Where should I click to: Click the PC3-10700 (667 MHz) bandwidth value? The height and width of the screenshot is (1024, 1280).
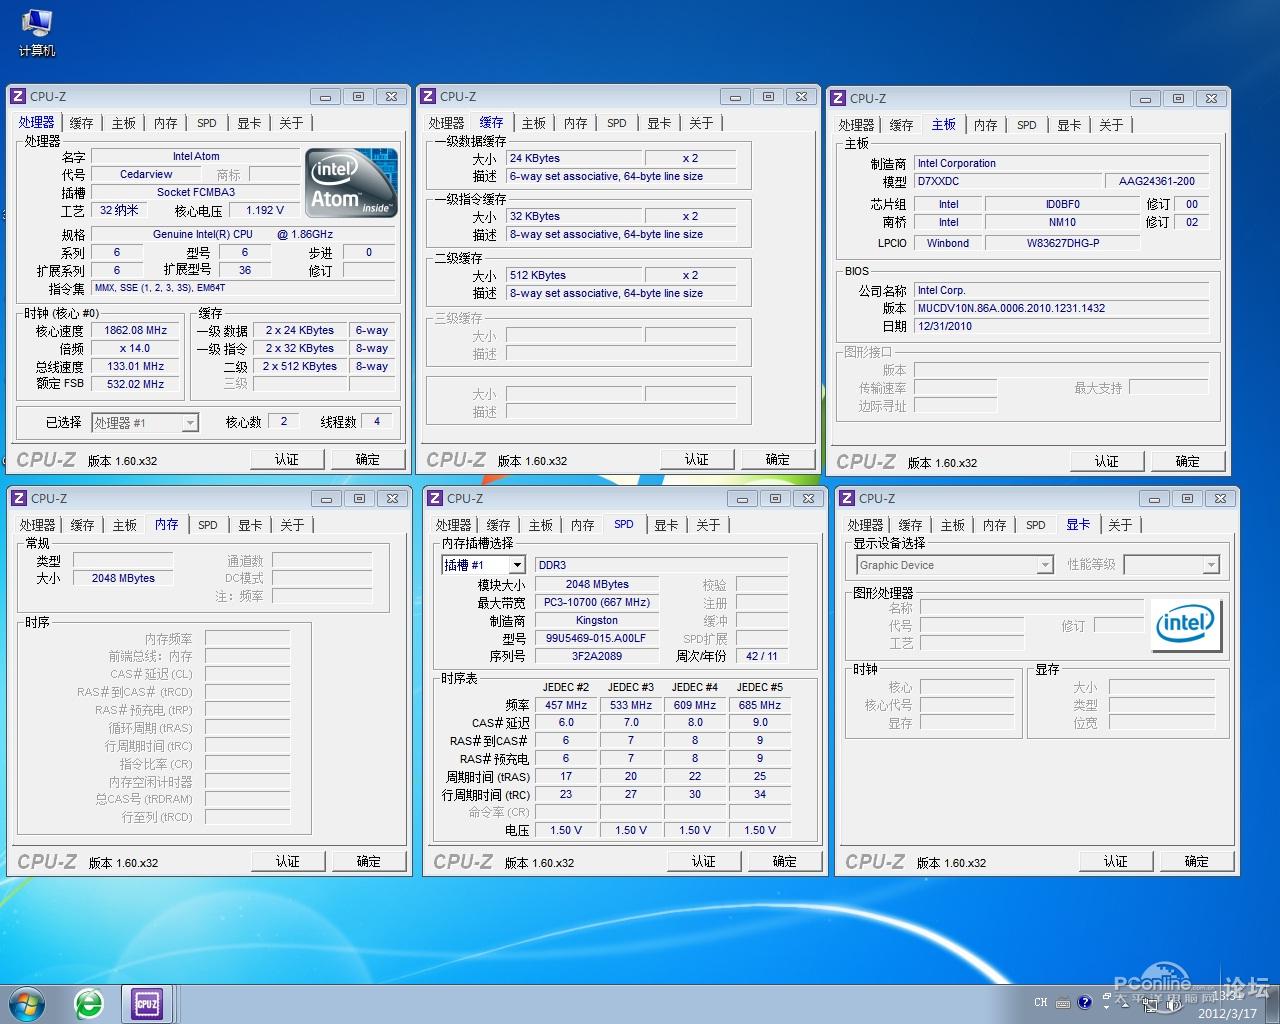pos(597,602)
